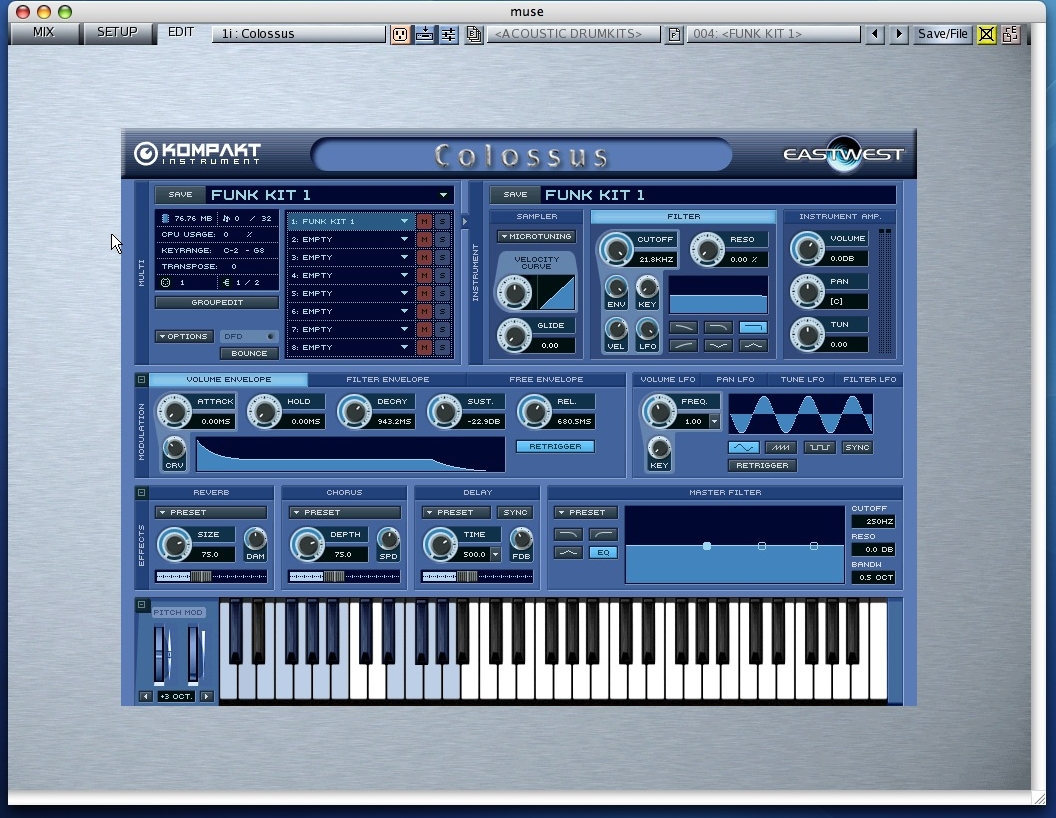Screen dimensions: 1056x818
Task: Select master filter band-pass shape
Action: (x=568, y=553)
